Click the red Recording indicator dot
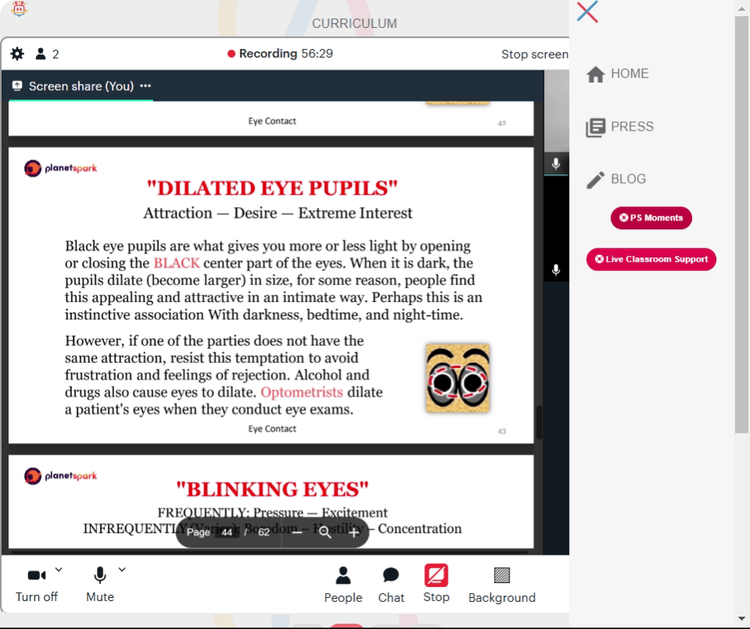This screenshot has width=750, height=629. (231, 54)
